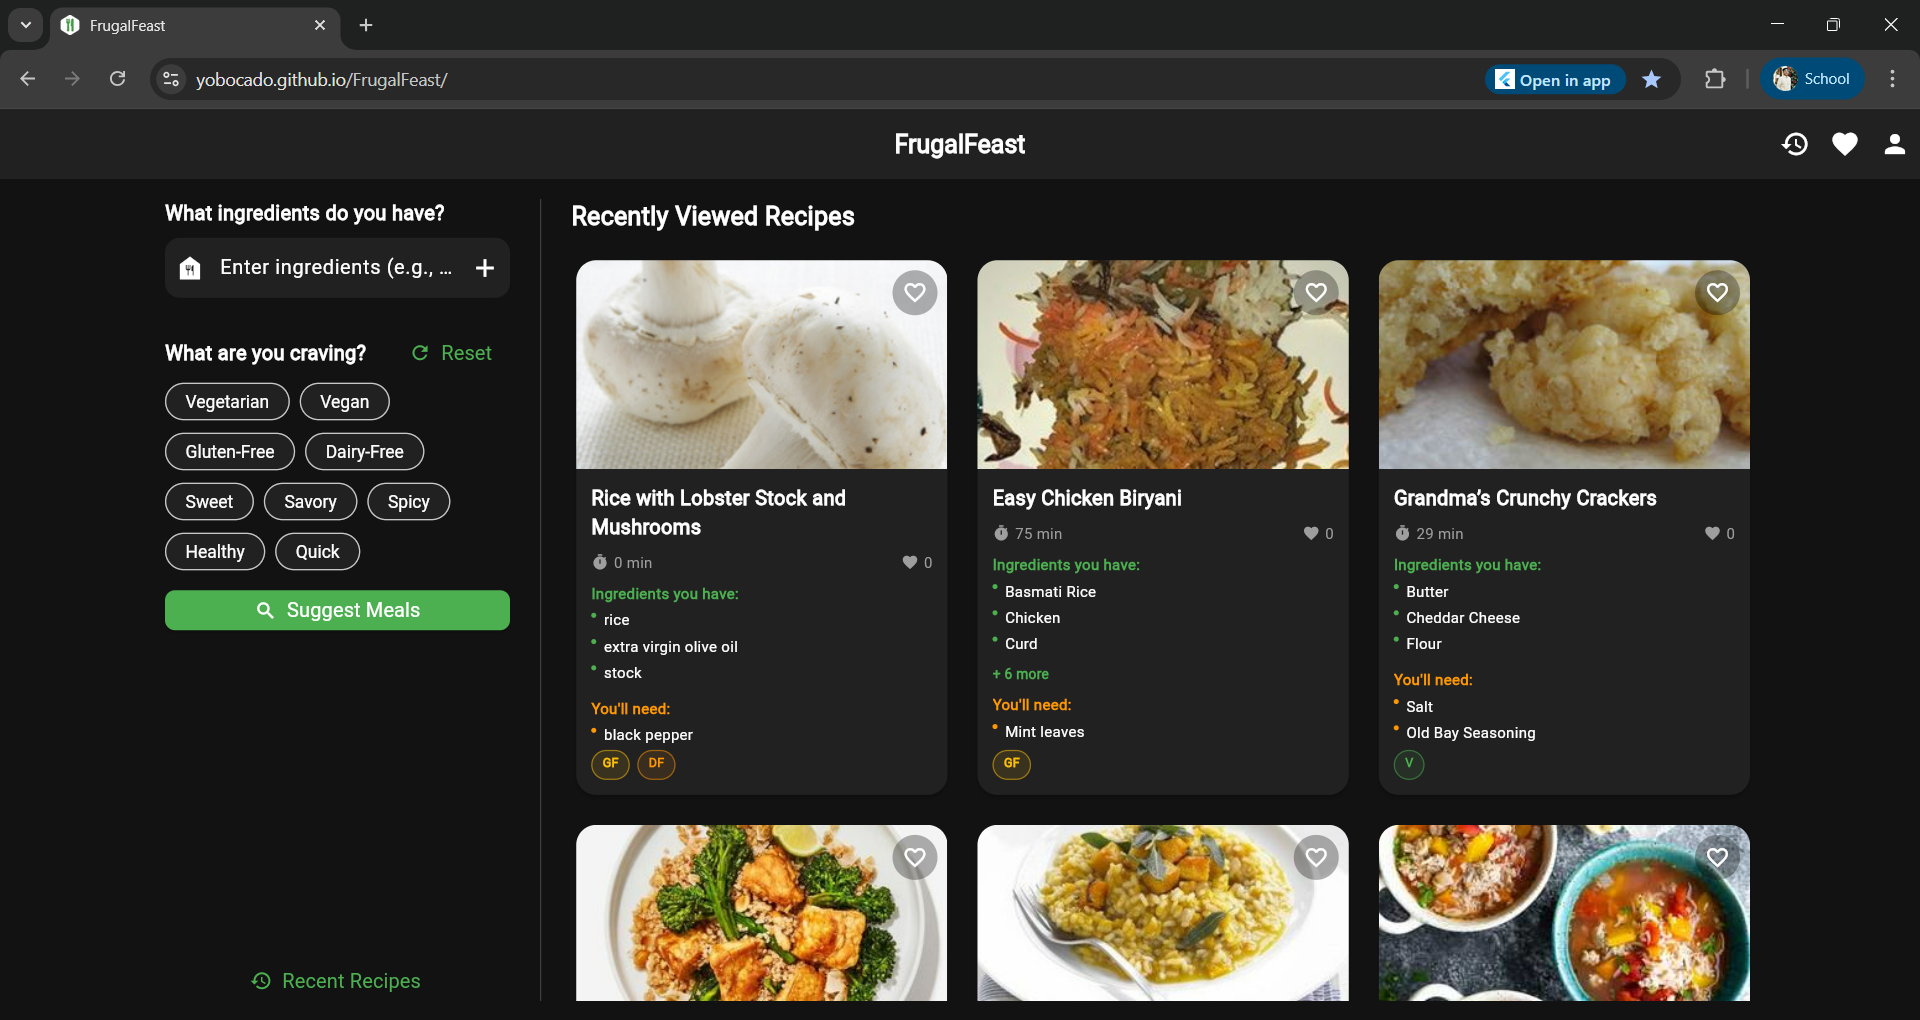Image resolution: width=1920 pixels, height=1020 pixels.
Task: Click the FrugalFeast header title
Action: 960,145
